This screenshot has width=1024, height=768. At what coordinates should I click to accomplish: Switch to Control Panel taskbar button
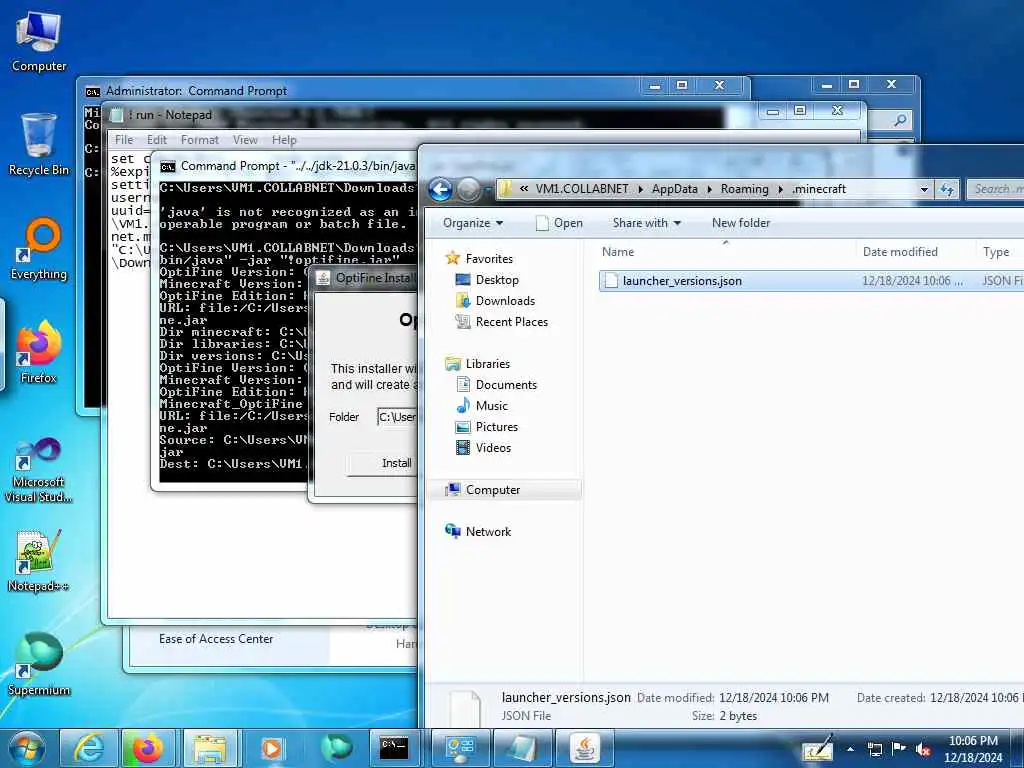click(460, 748)
